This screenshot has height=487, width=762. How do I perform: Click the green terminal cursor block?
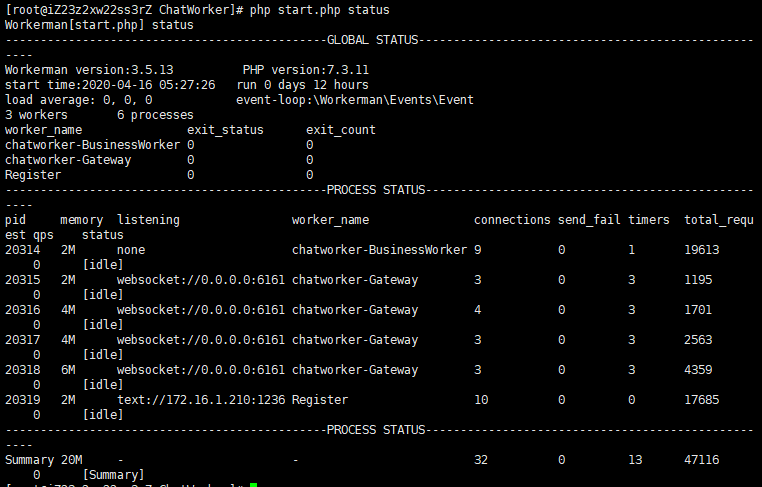pos(253,485)
